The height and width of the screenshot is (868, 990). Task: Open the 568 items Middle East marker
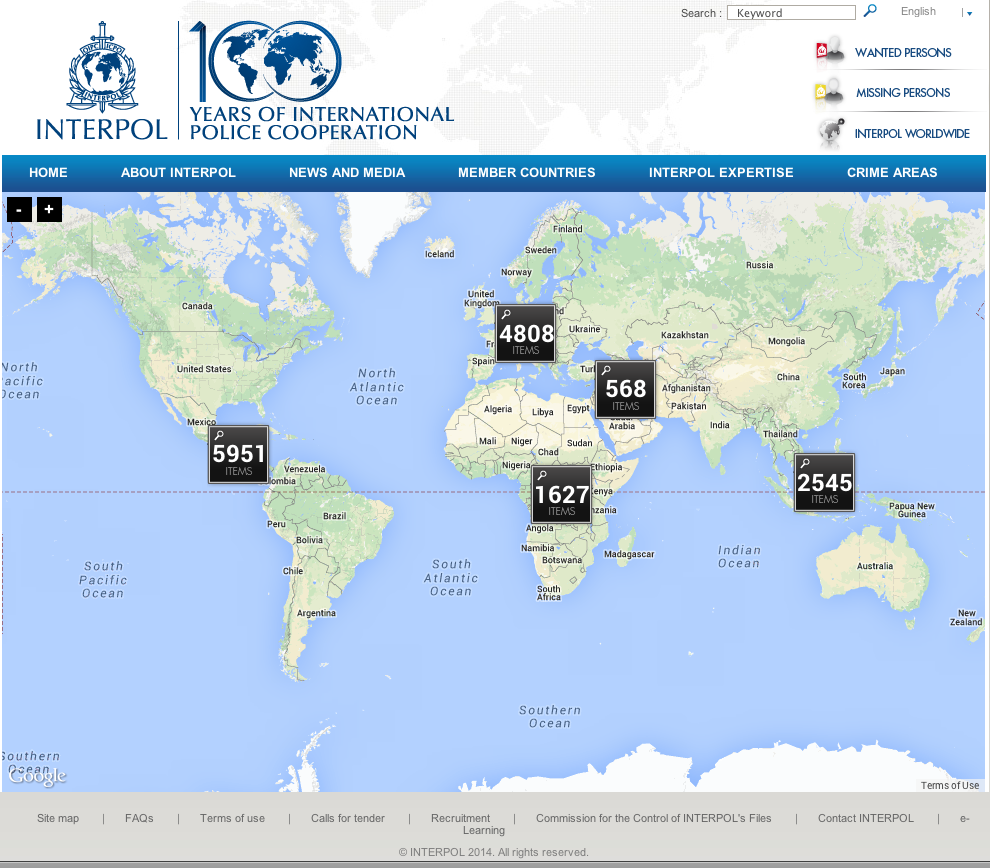point(625,389)
